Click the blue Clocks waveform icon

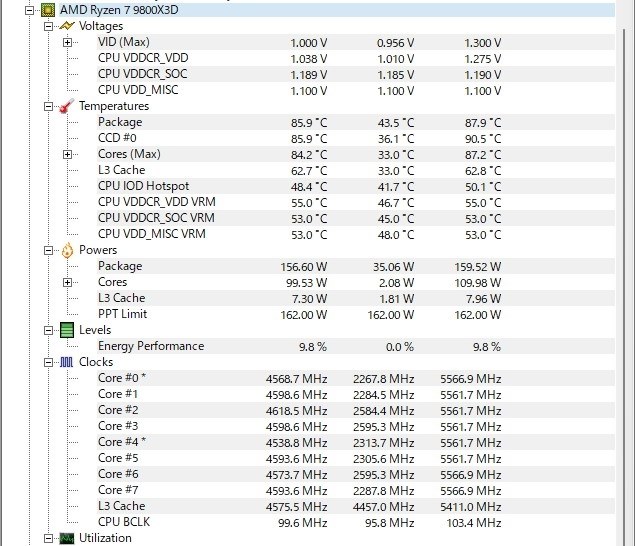point(66,362)
